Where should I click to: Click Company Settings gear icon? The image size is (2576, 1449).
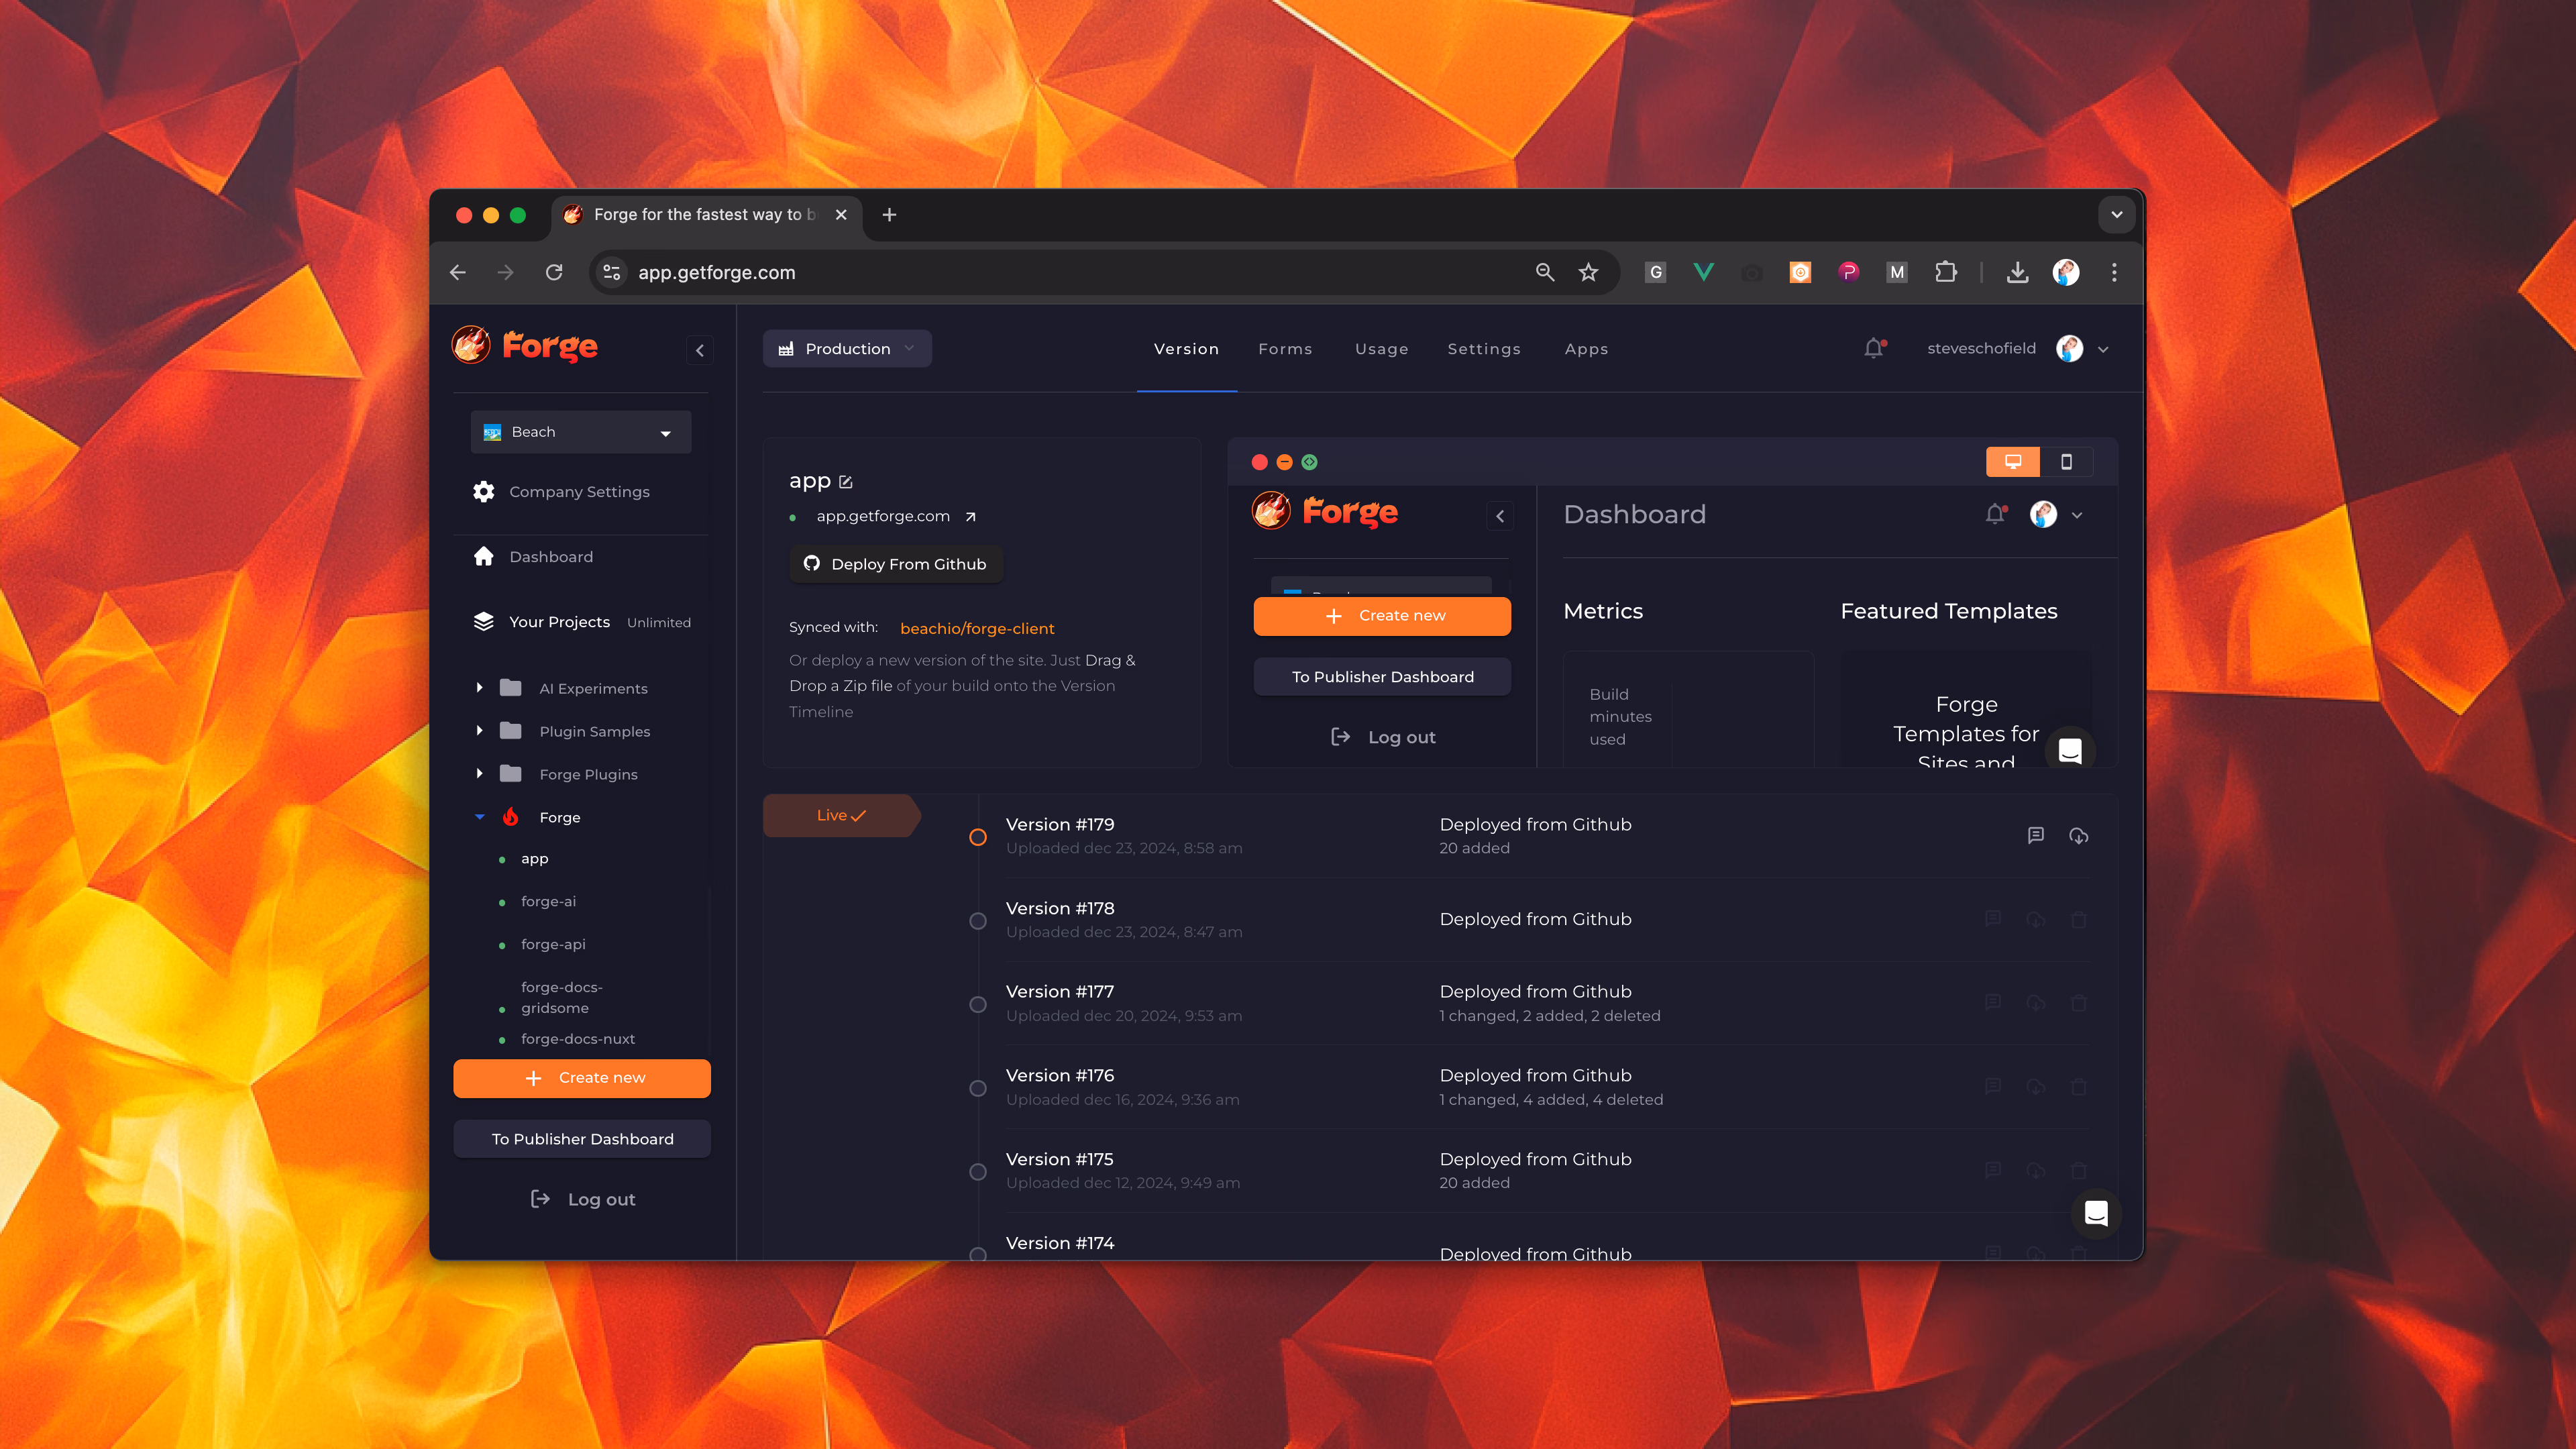pos(484,492)
